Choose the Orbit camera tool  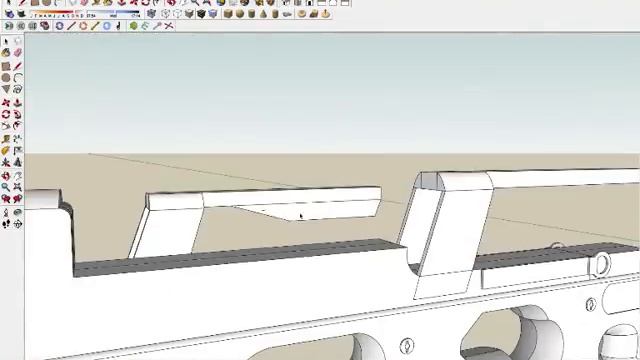tap(6, 176)
